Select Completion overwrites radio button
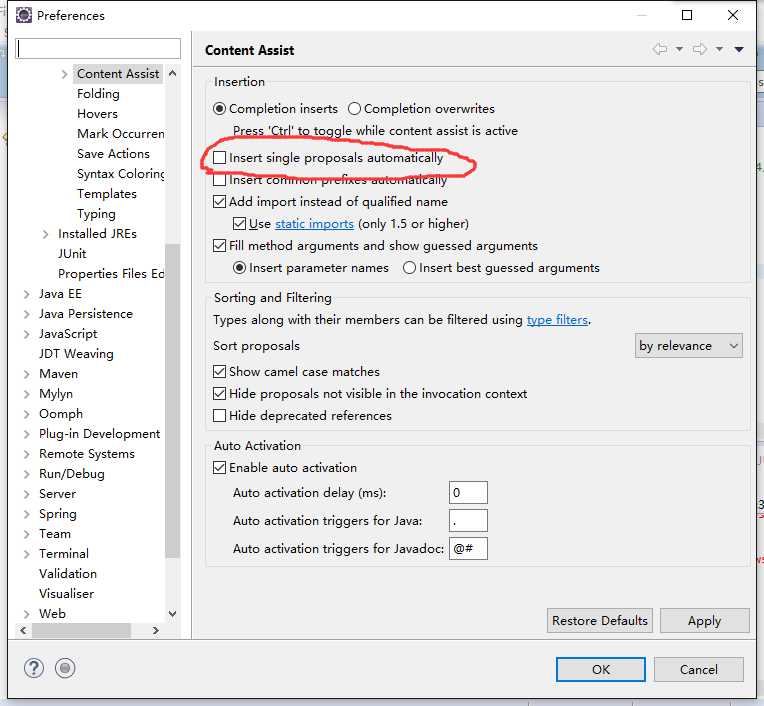 [354, 108]
